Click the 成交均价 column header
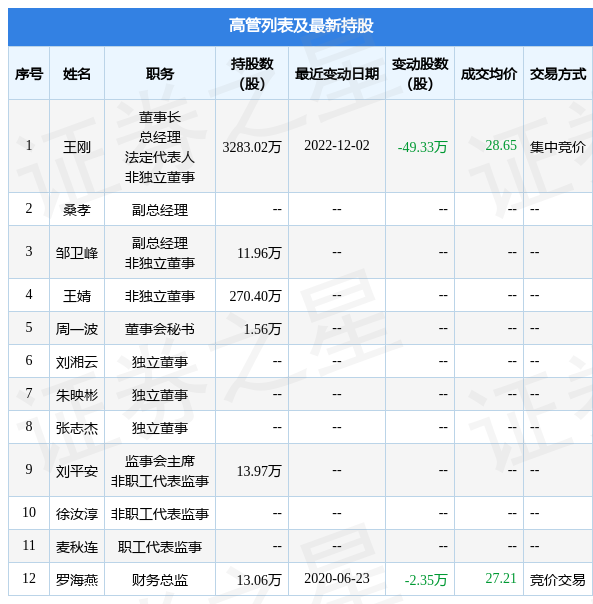Viewport: 593px width, 604px height. 489,74
